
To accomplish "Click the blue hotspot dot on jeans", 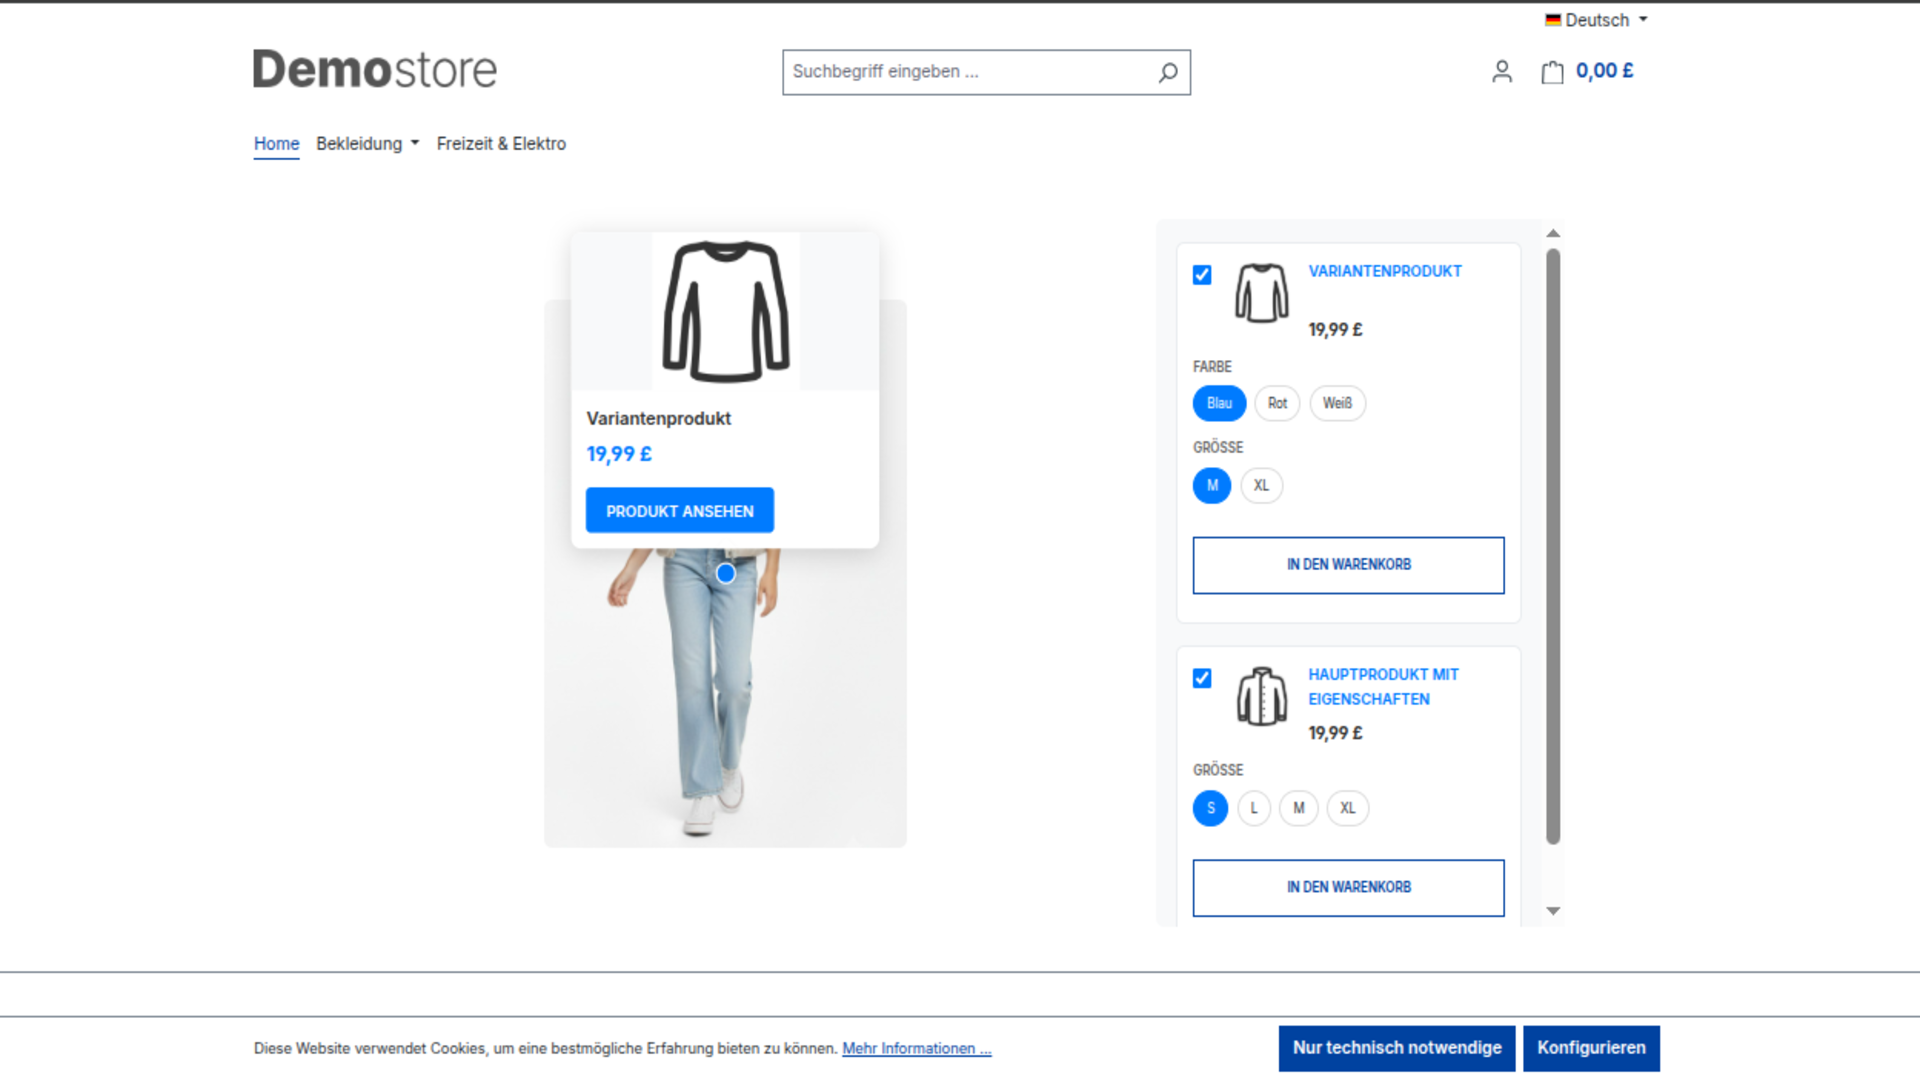I will [x=726, y=573].
